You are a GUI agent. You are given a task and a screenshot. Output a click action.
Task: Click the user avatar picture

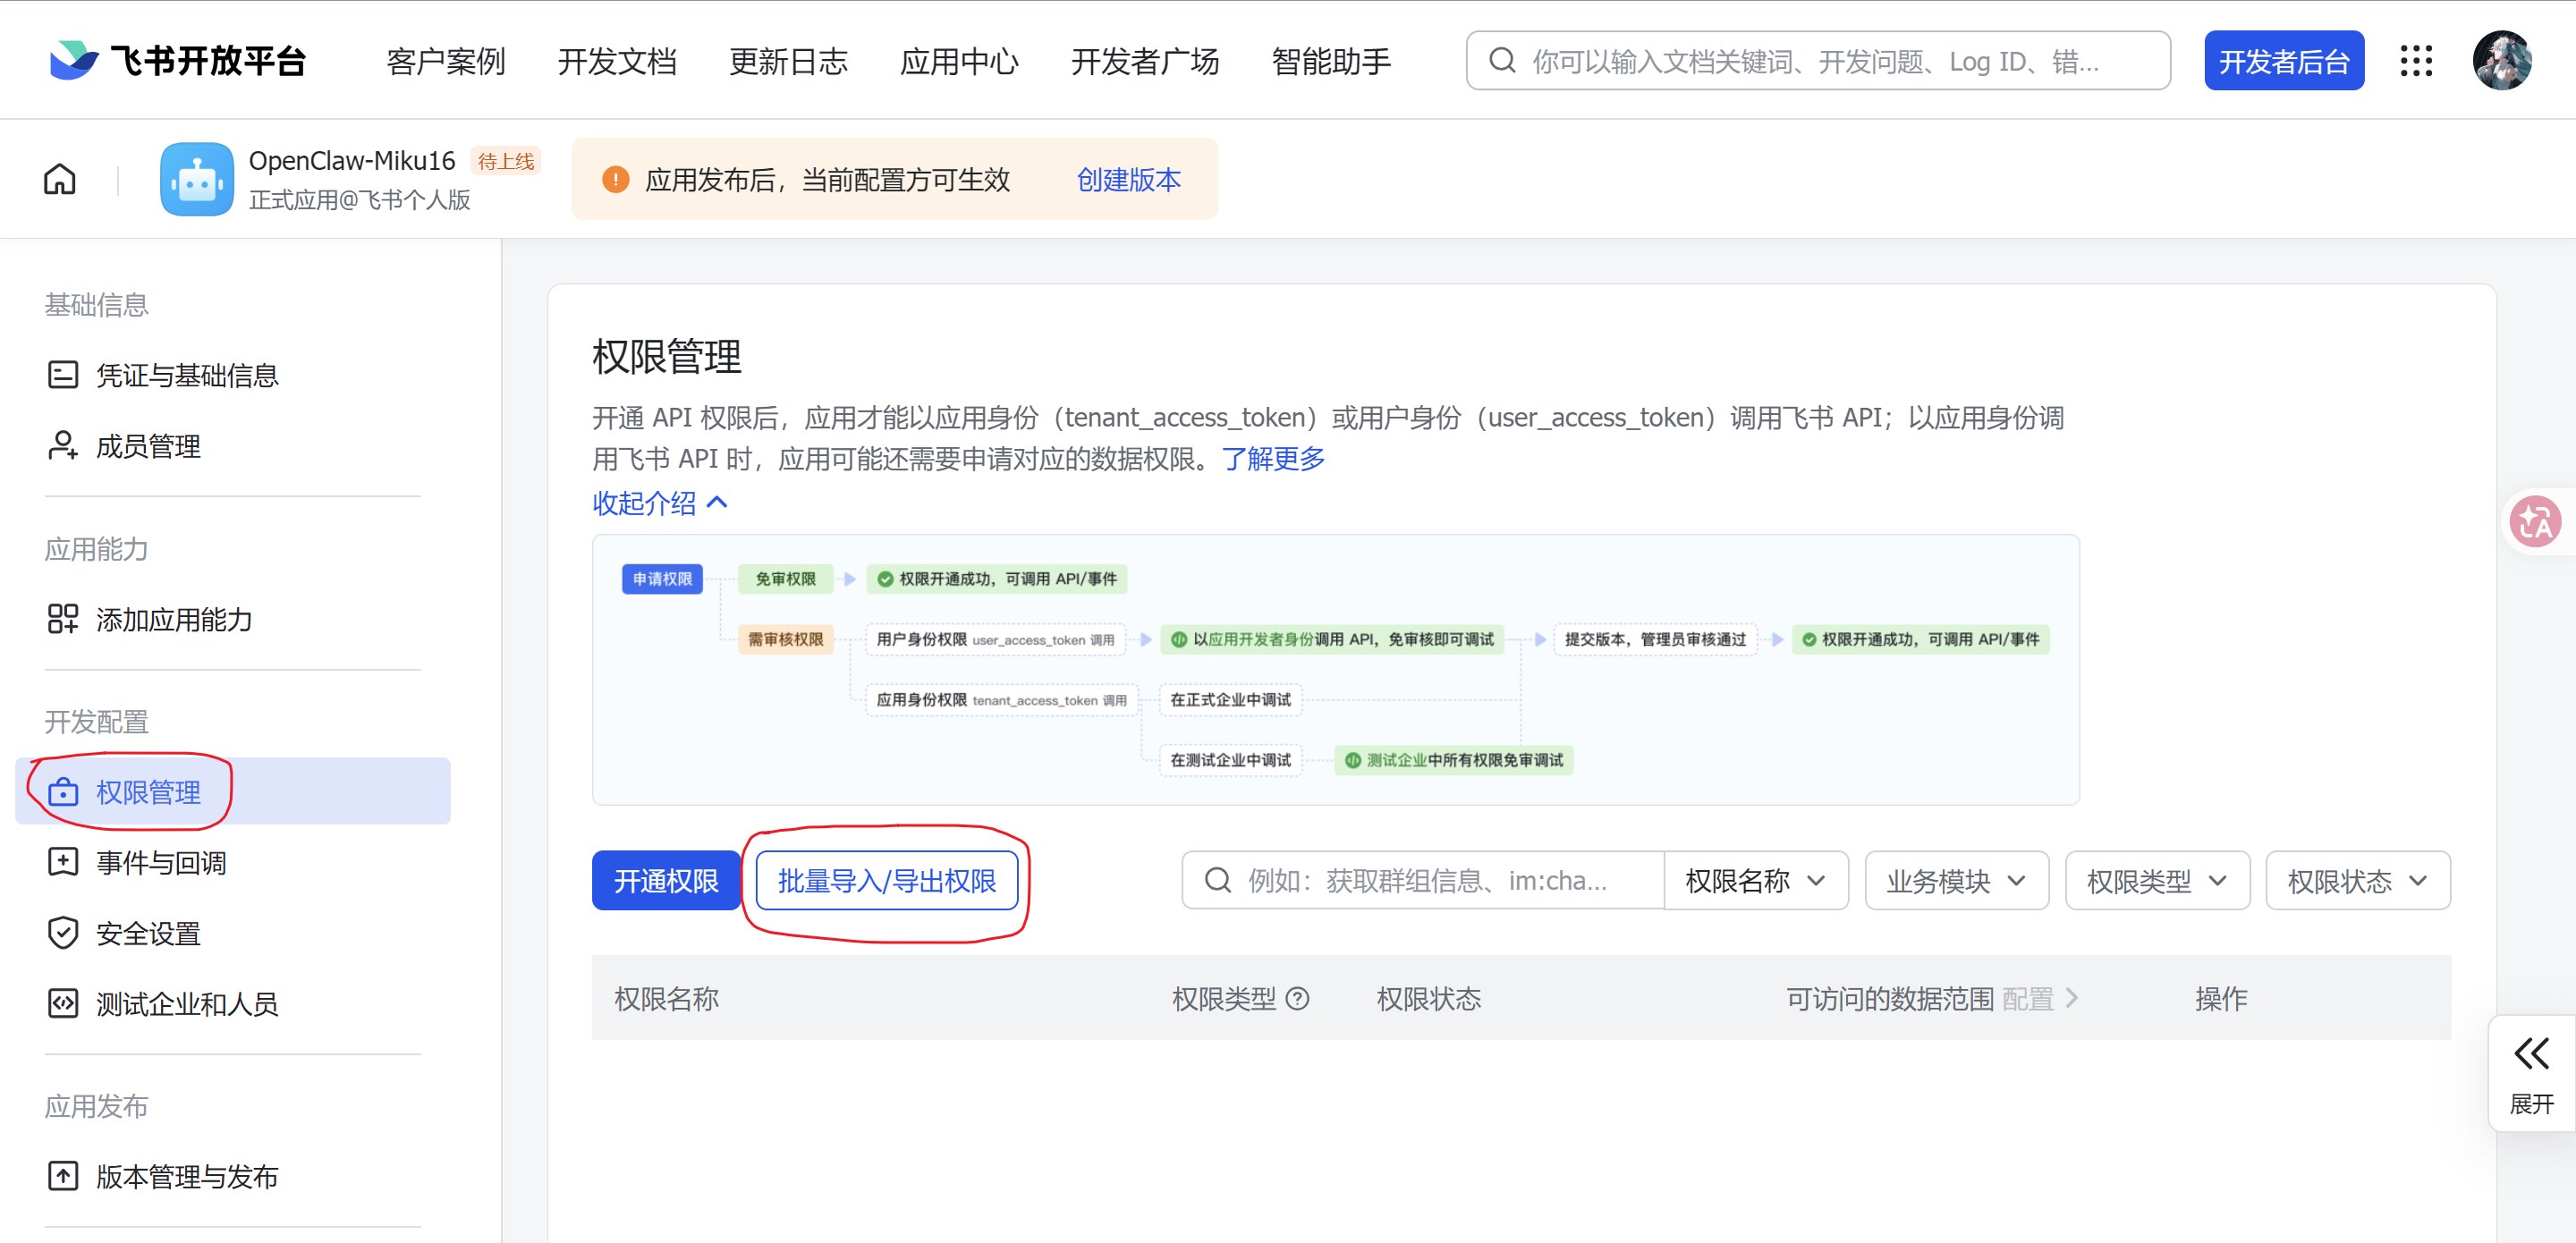(x=2501, y=61)
